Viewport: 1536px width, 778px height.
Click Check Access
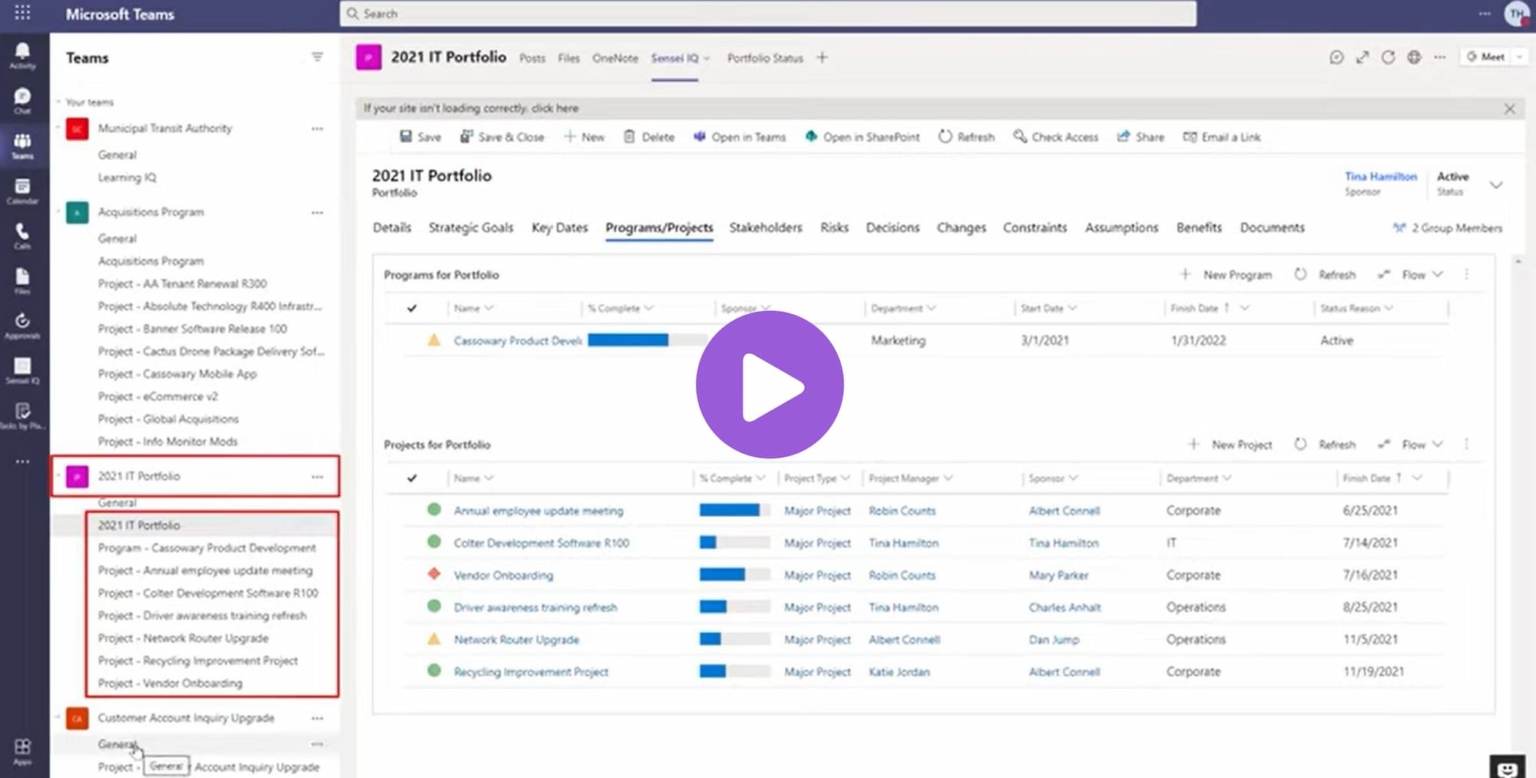tap(1055, 137)
